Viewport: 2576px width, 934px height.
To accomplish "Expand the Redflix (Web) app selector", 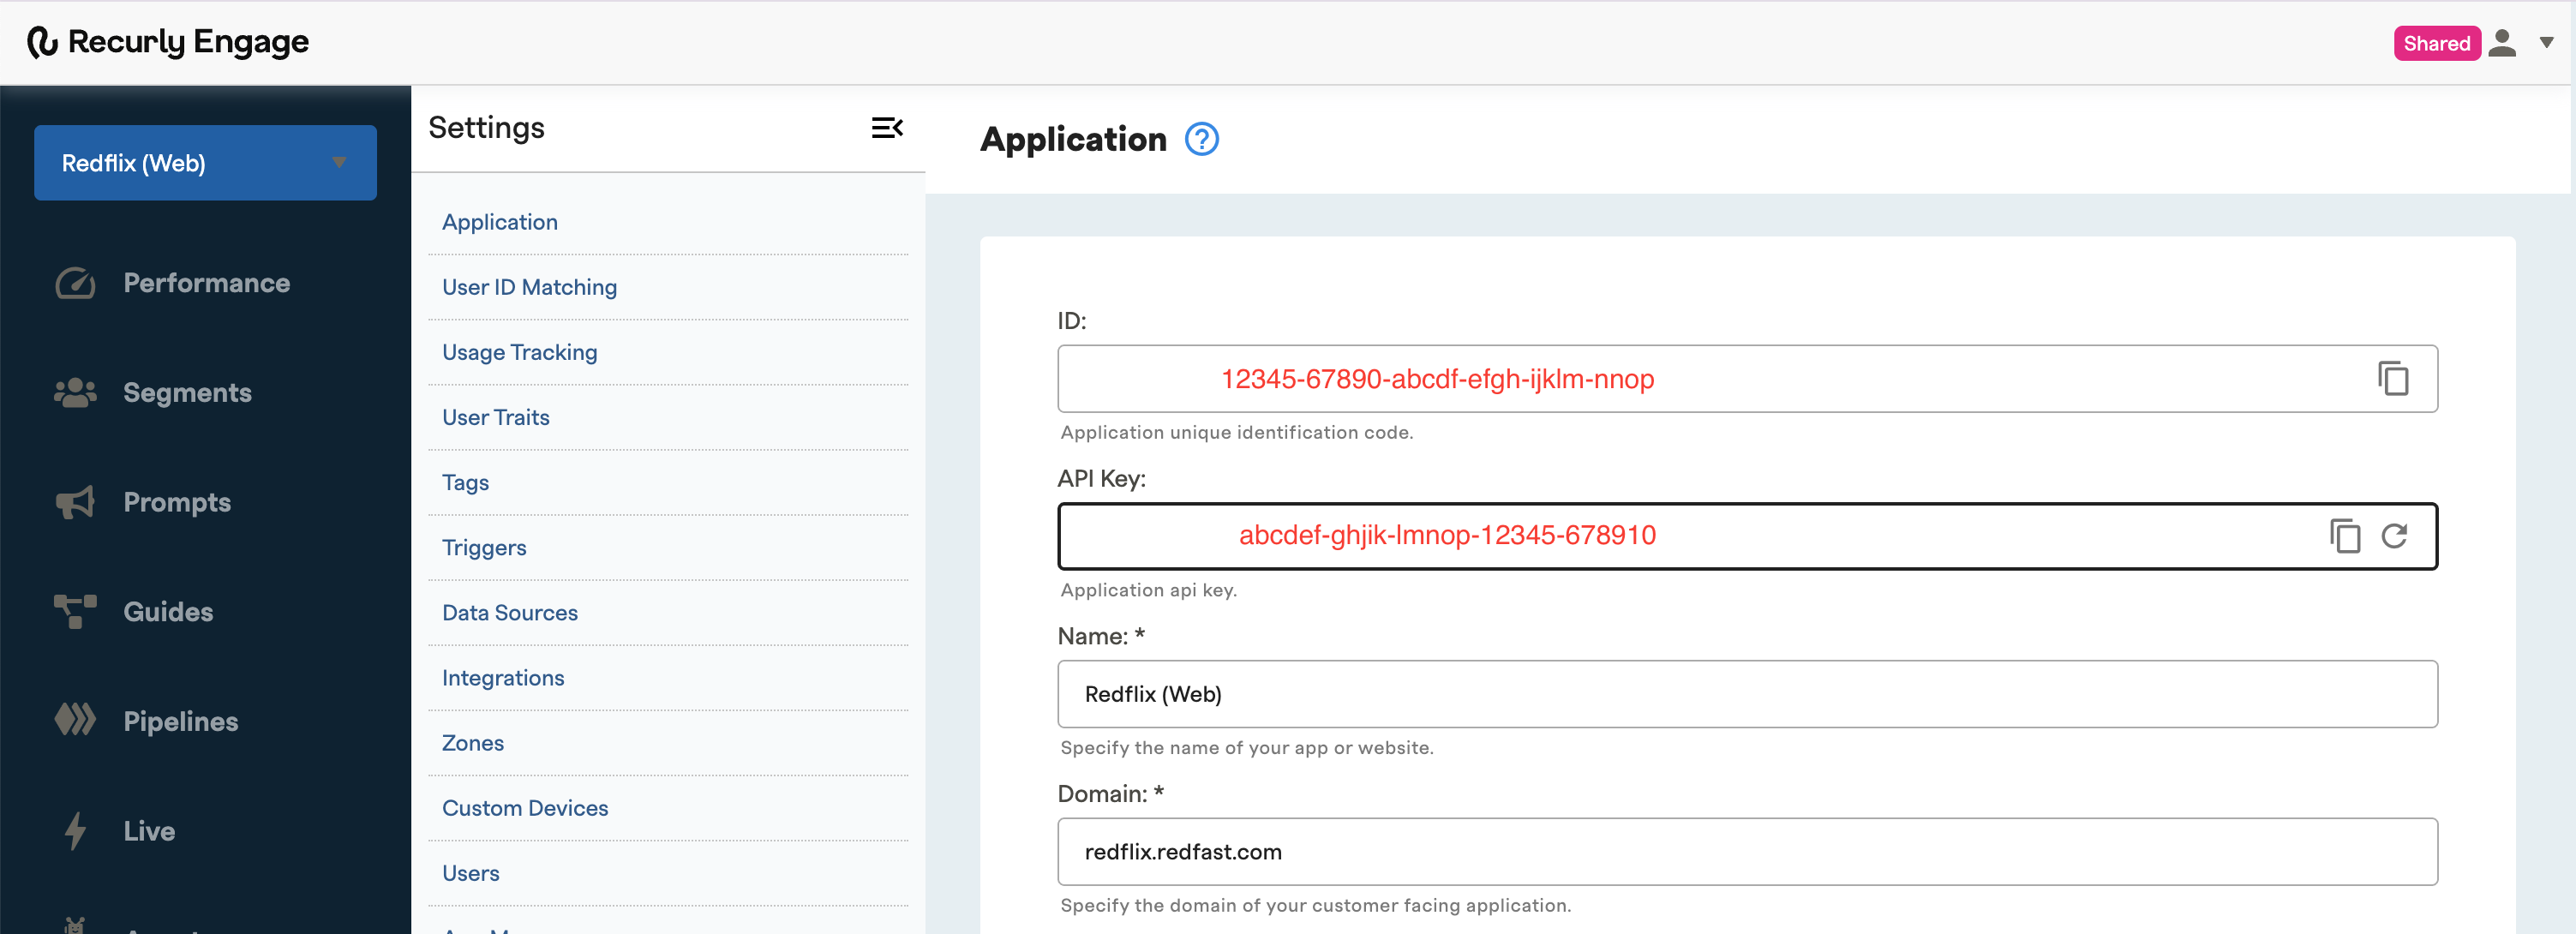I will 205,163.
